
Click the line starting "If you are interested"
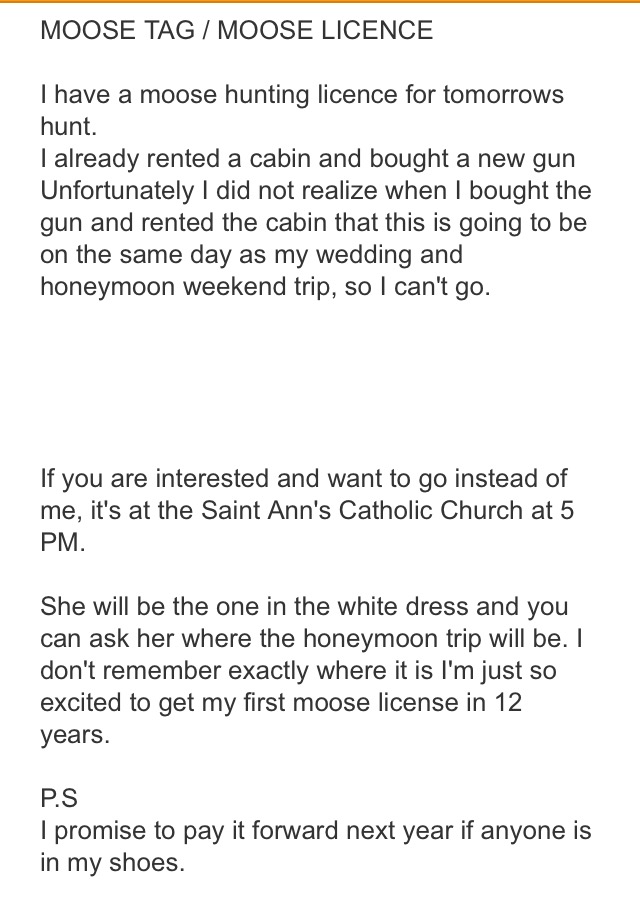point(304,478)
